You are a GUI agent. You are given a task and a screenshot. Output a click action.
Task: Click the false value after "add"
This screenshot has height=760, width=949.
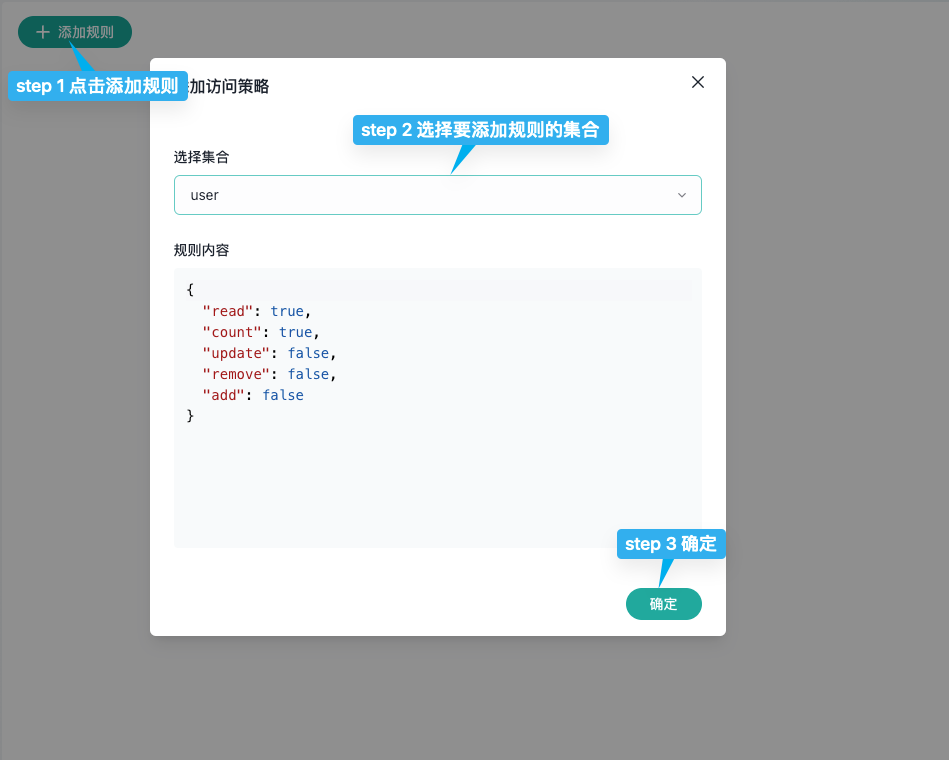click(x=283, y=395)
